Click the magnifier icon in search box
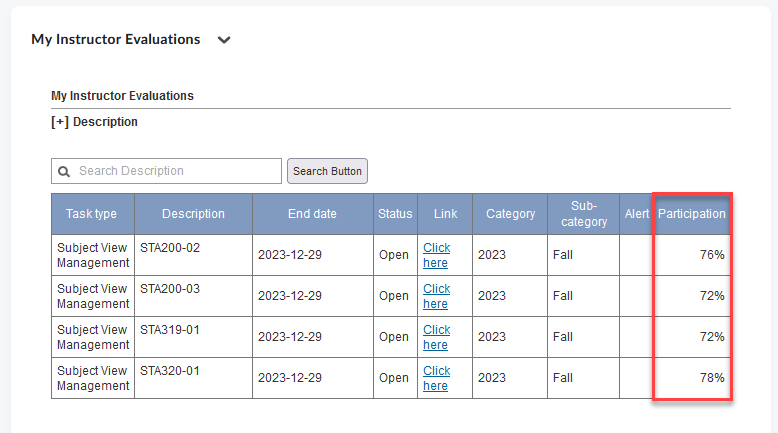 [x=64, y=172]
